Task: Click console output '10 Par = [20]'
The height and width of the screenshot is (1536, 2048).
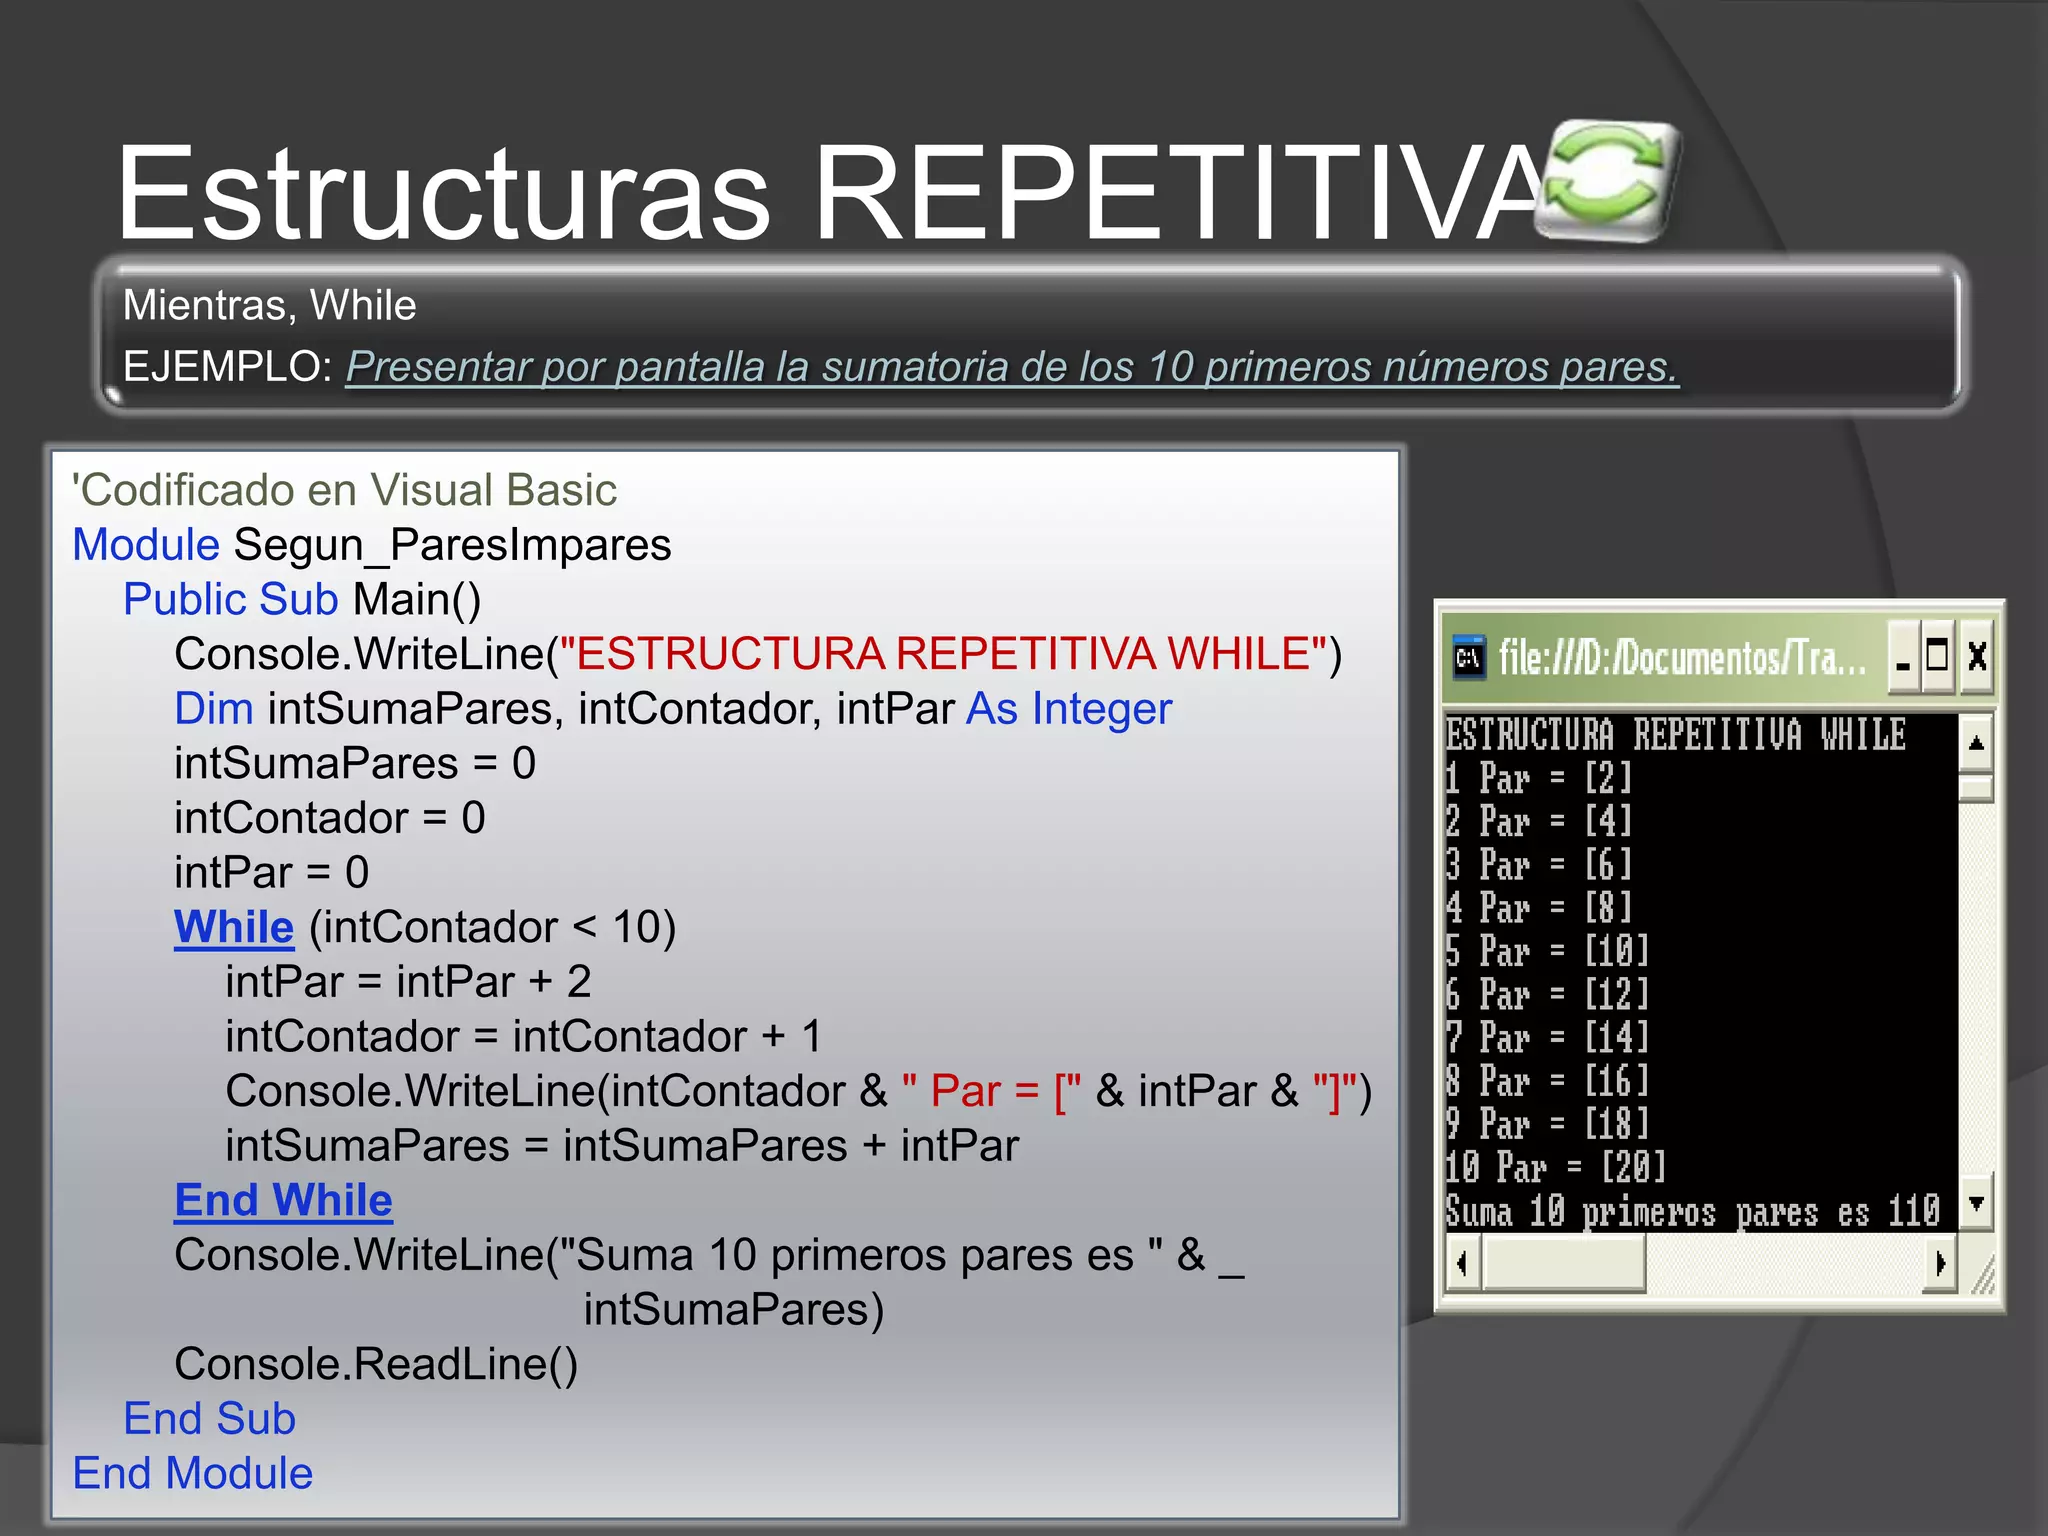Action: (x=1556, y=1167)
